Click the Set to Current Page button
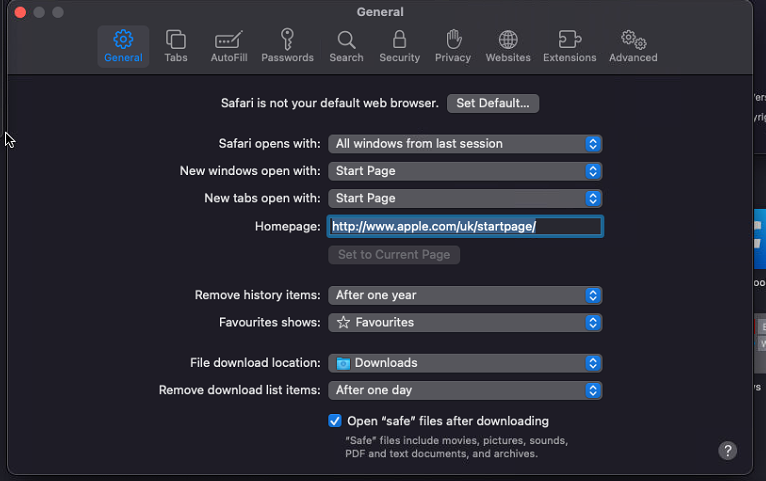 tap(394, 255)
